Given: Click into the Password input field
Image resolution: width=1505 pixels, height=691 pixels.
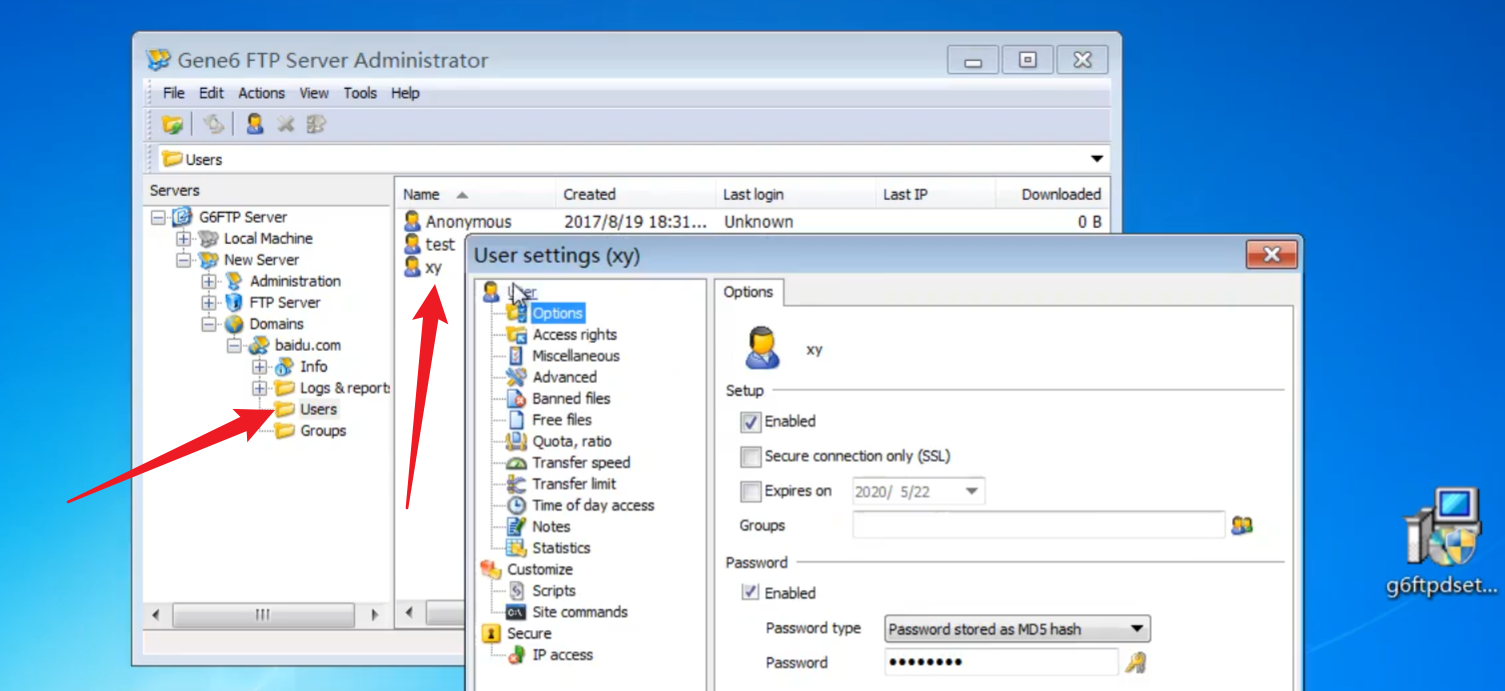Looking at the screenshot, I should pos(1000,662).
